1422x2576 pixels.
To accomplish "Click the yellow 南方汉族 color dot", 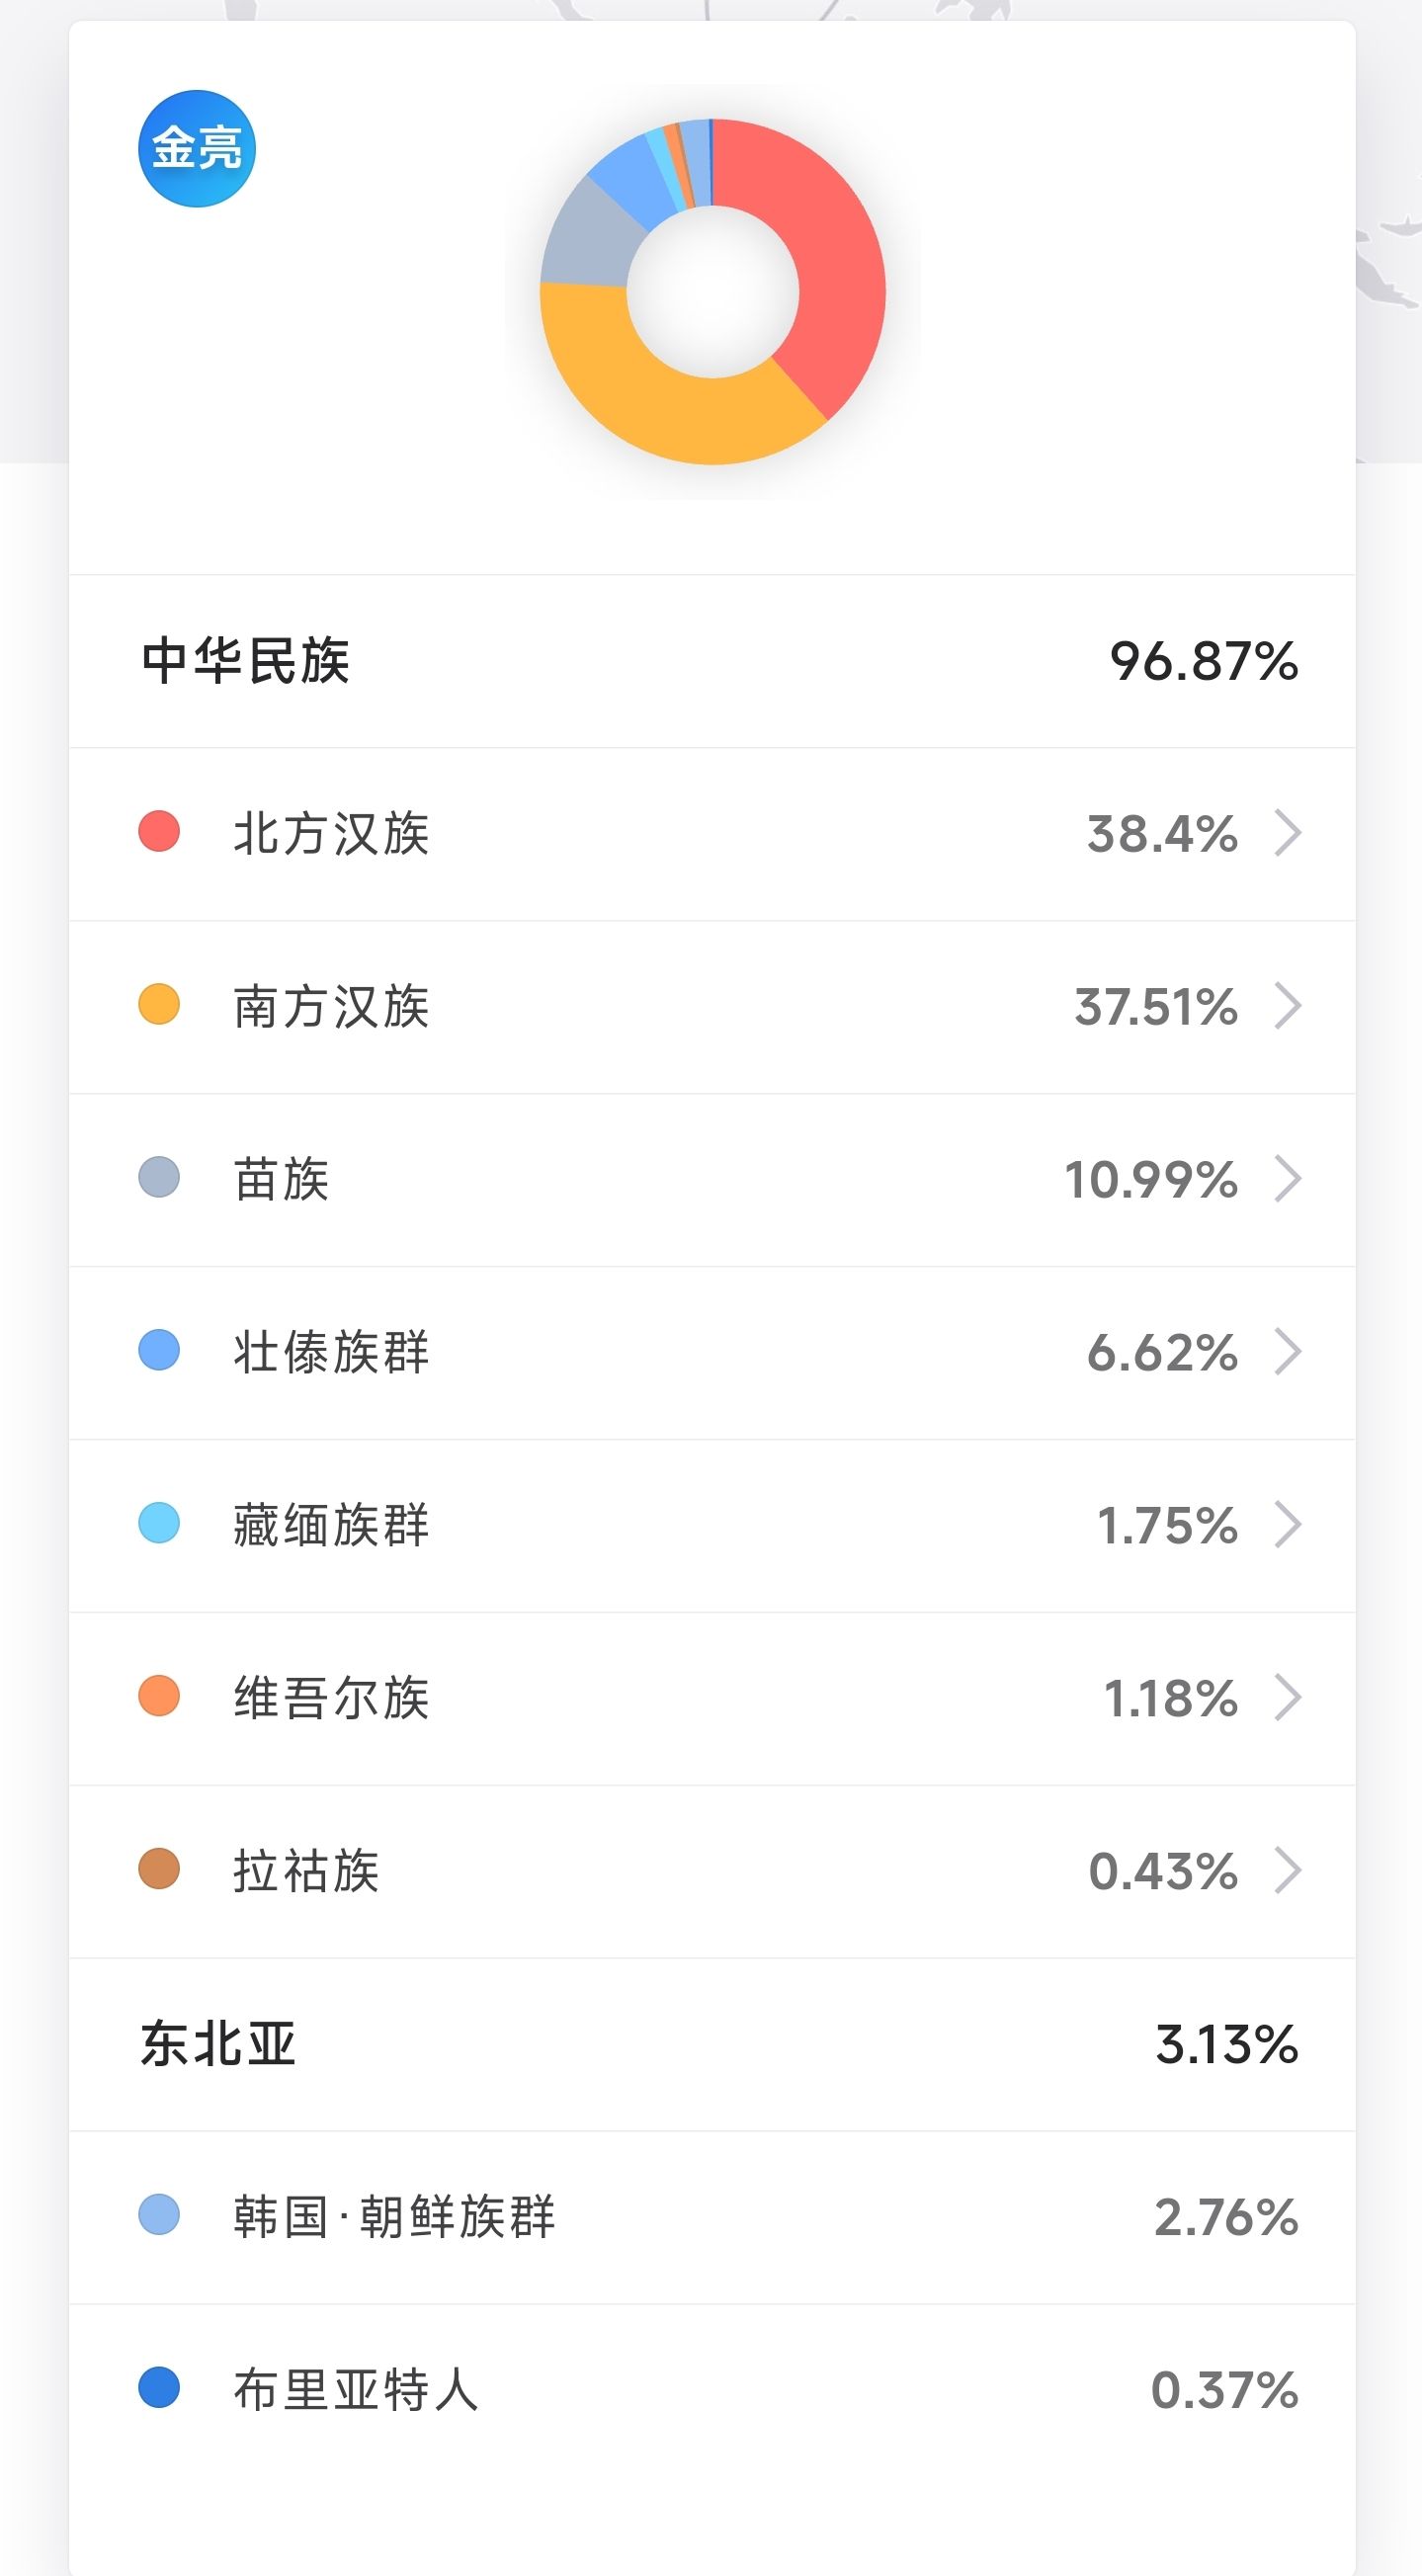I will point(159,1005).
